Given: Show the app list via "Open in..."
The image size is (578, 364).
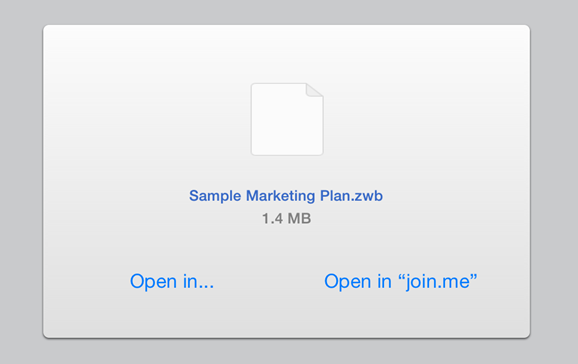Looking at the screenshot, I should tap(172, 282).
